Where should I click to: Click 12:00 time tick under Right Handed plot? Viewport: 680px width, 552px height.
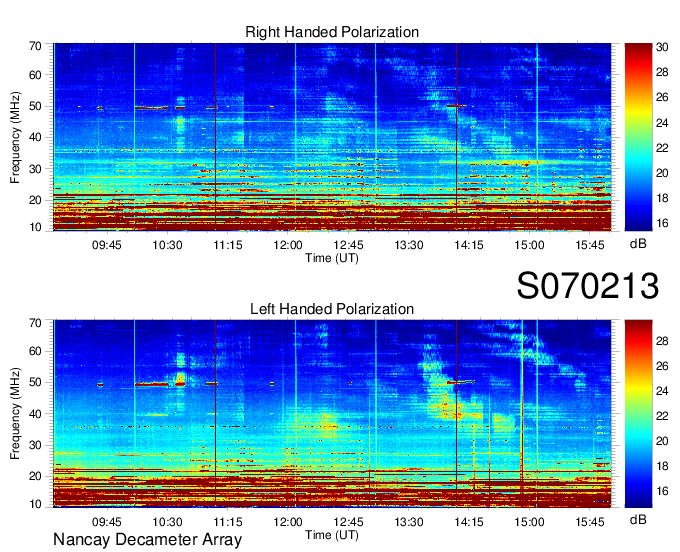point(288,245)
